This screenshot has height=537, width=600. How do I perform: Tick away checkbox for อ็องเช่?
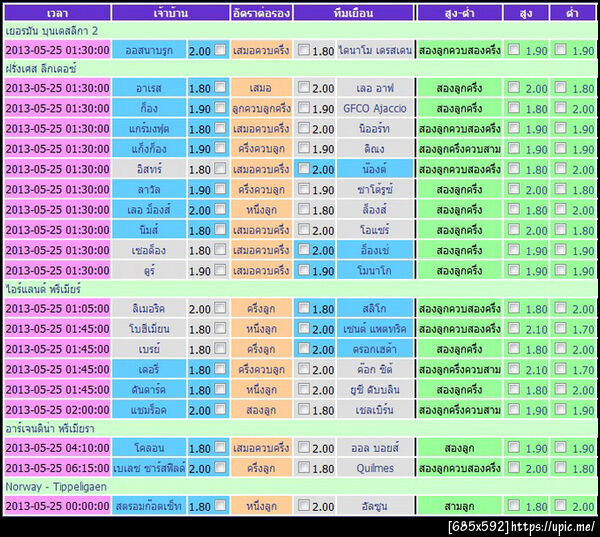click(304, 250)
